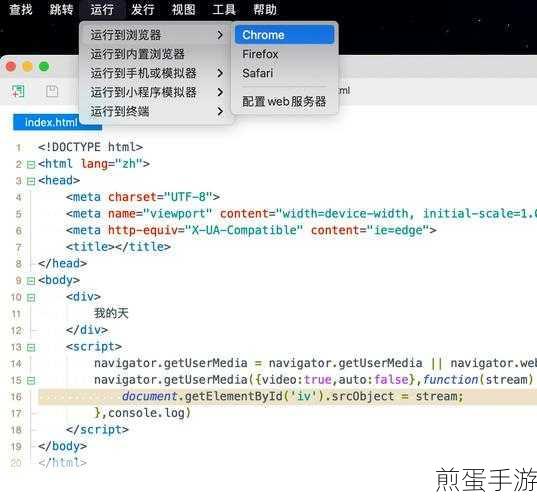Expand submenu arrow of 运行到浏览器

(x=220, y=35)
